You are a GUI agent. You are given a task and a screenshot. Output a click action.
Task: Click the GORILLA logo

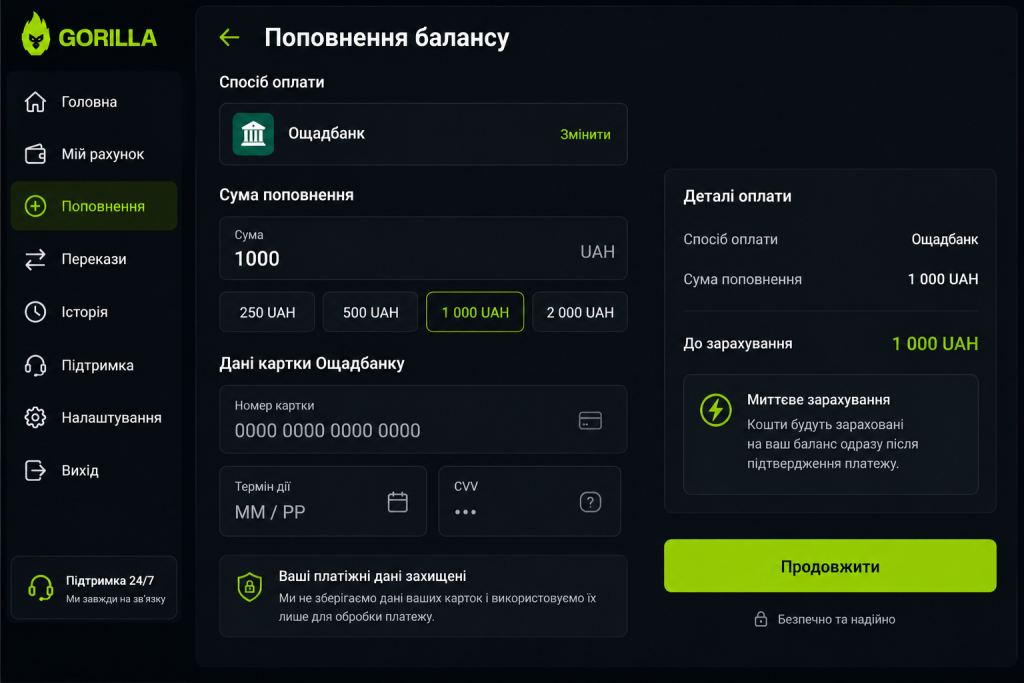(89, 35)
